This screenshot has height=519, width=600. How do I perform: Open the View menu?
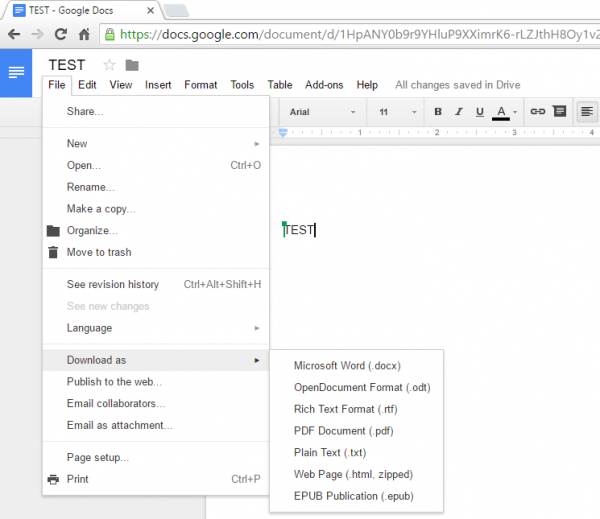[x=121, y=85]
